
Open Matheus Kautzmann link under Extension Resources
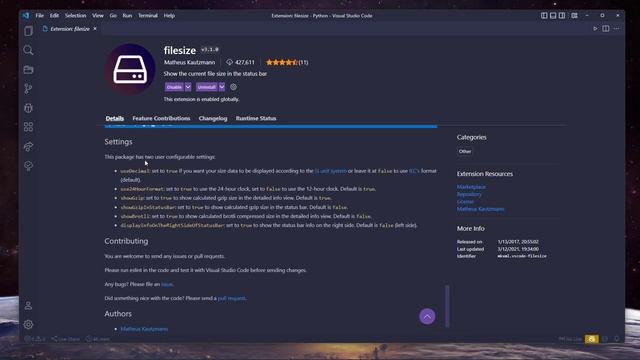click(480, 209)
